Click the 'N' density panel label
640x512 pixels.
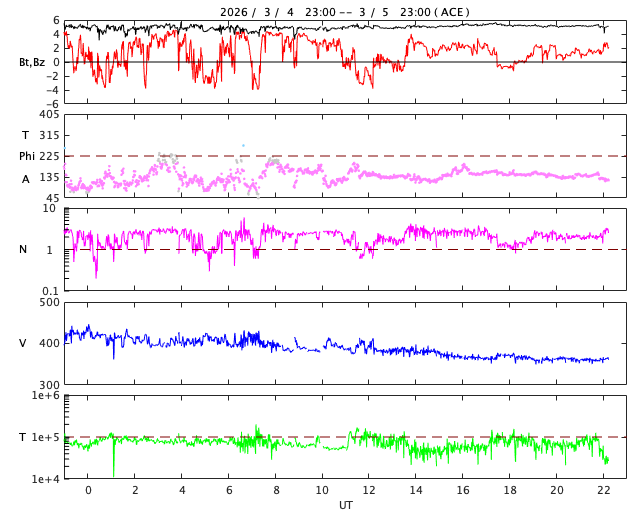[x=23, y=249]
